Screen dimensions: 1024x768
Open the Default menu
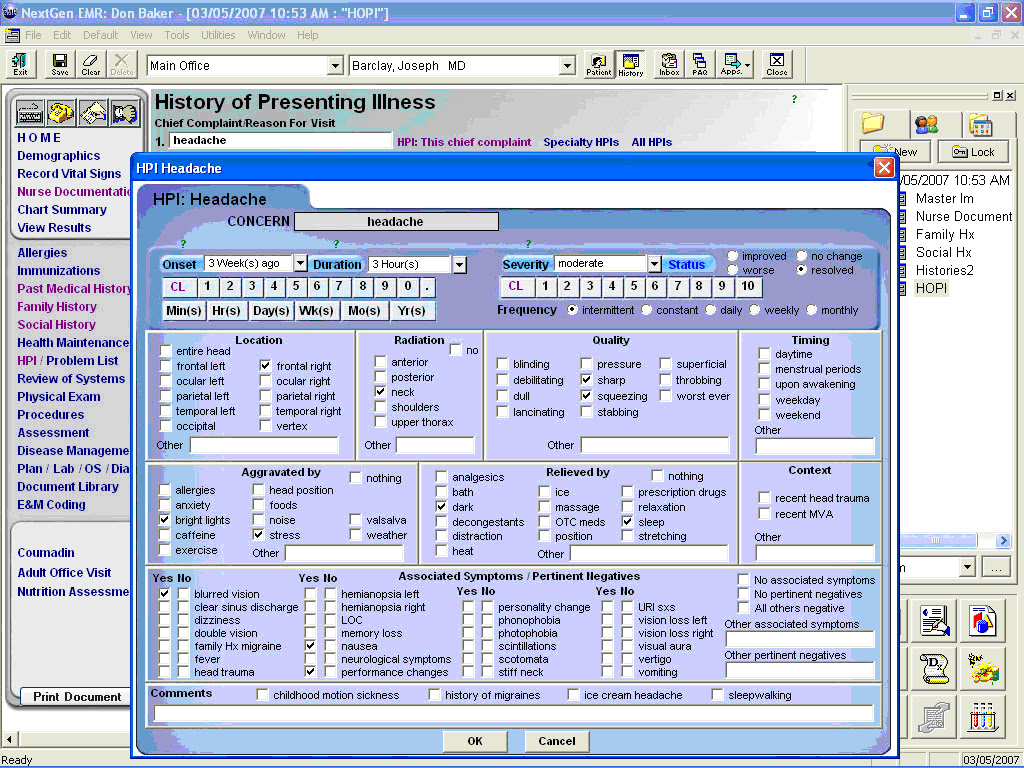(101, 35)
